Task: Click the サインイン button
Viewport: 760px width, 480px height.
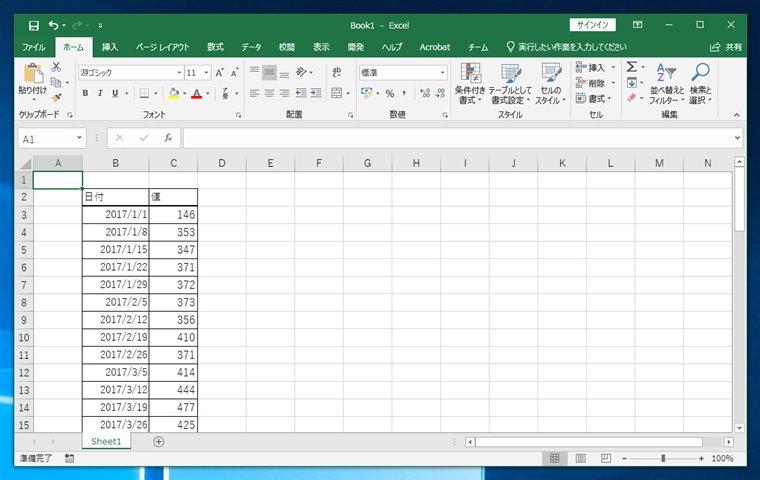Action: click(593, 24)
